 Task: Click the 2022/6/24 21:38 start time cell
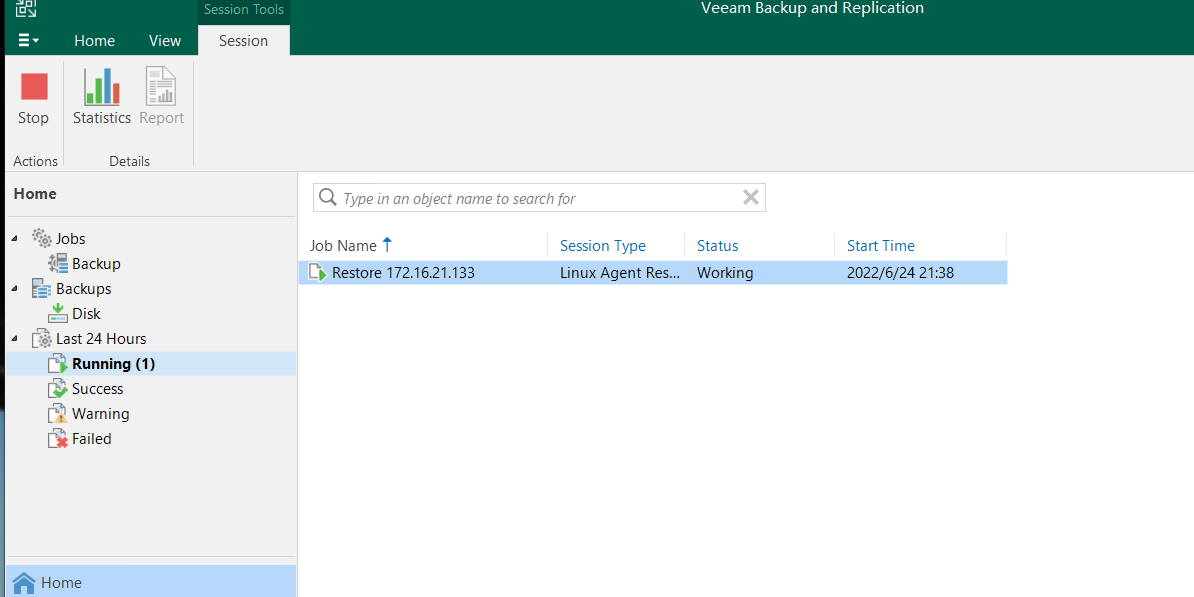pyautogui.click(x=901, y=273)
